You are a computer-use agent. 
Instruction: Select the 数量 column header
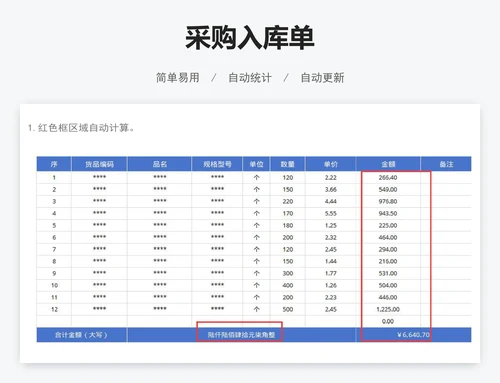[x=288, y=164]
